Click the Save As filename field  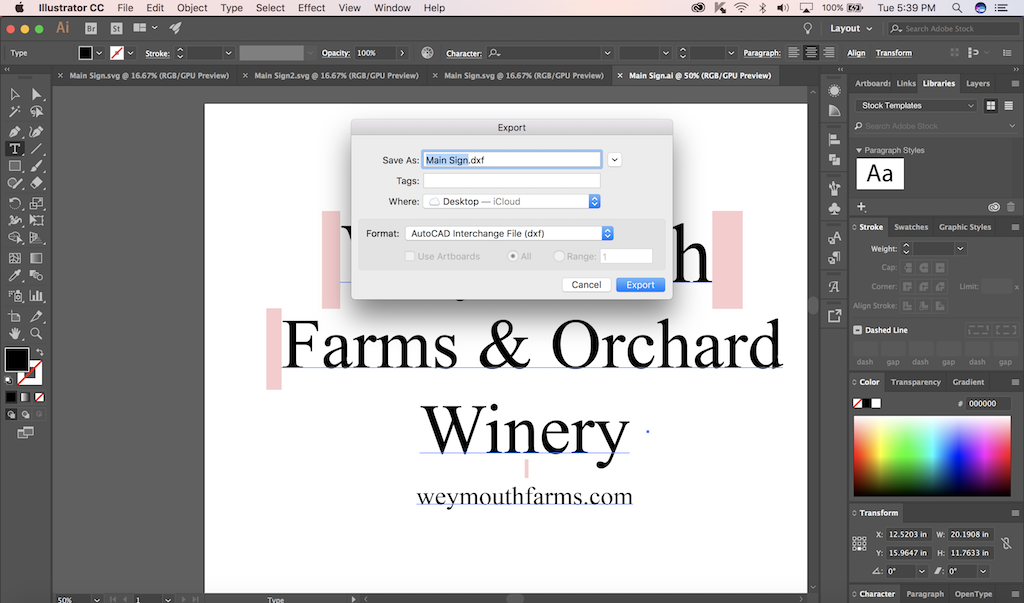point(511,159)
